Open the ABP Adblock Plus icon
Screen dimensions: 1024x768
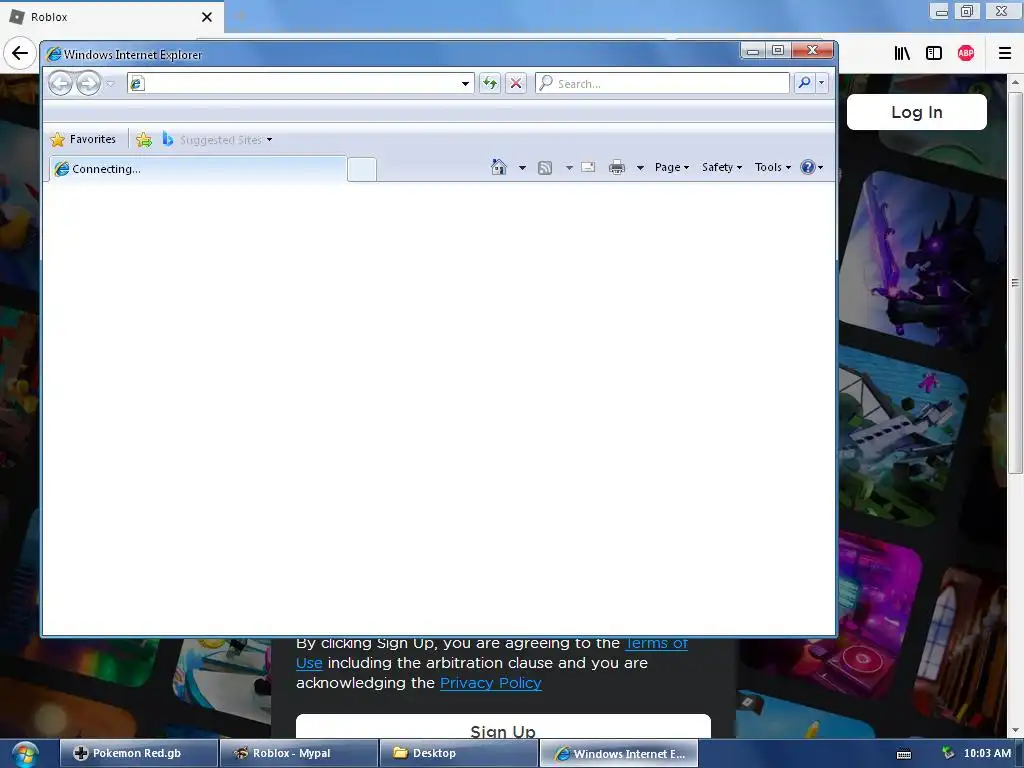[966, 54]
